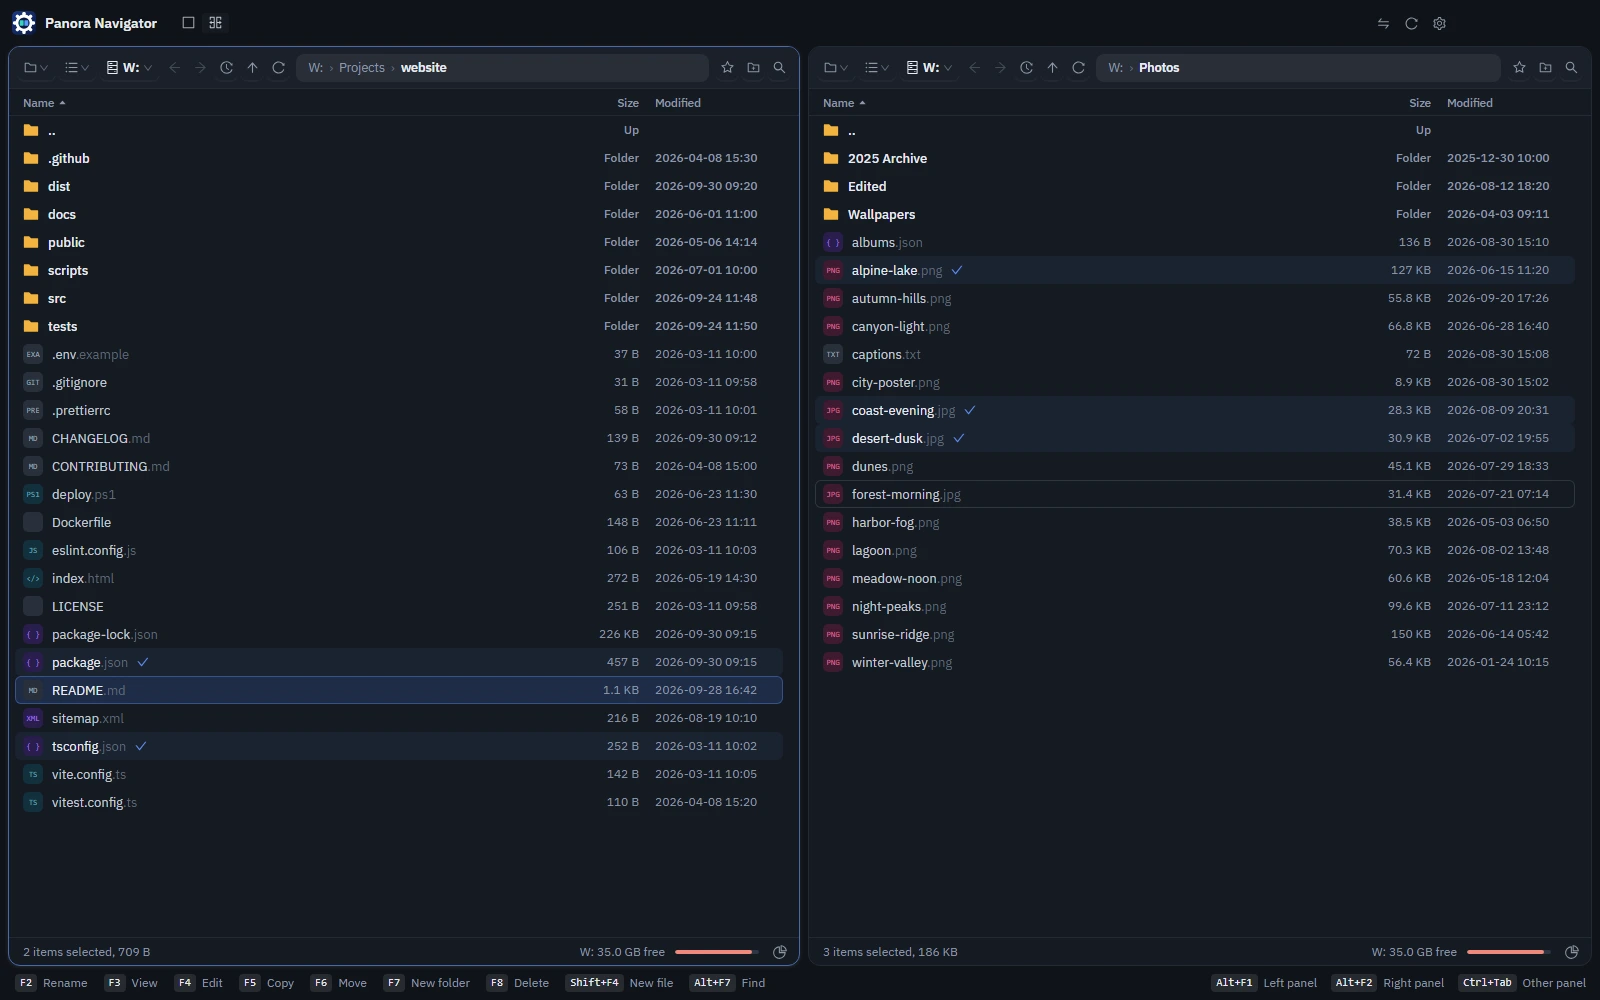
Task: Click the top-right refresh icon
Action: pyautogui.click(x=1411, y=23)
